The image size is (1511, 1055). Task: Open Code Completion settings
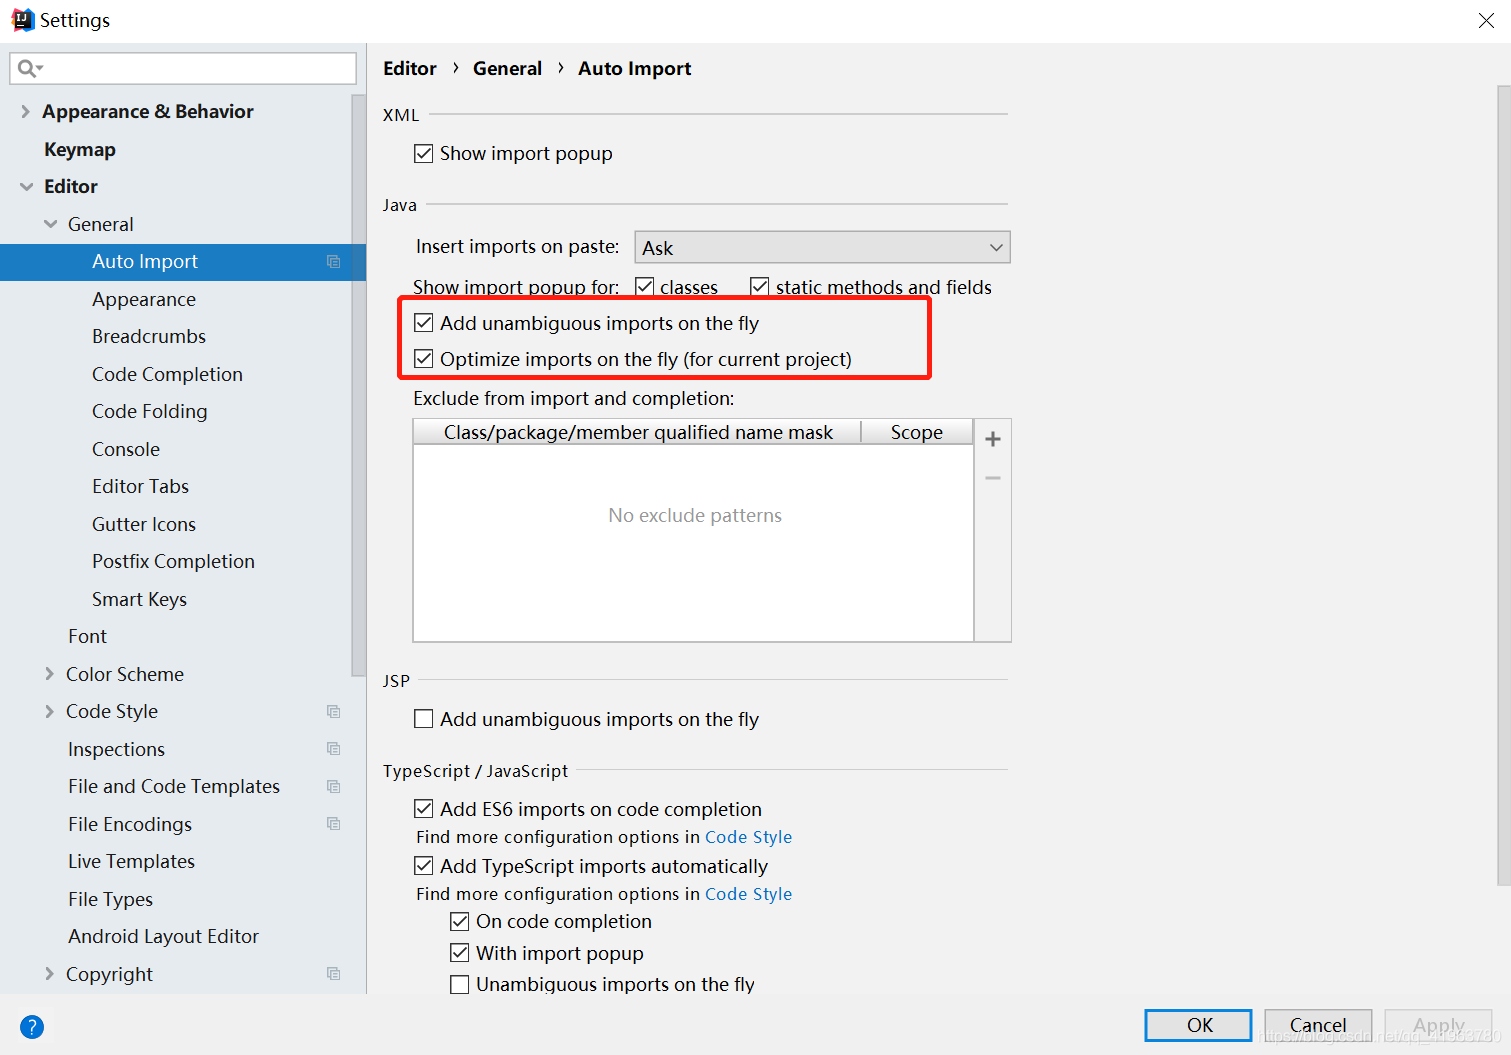[167, 374]
